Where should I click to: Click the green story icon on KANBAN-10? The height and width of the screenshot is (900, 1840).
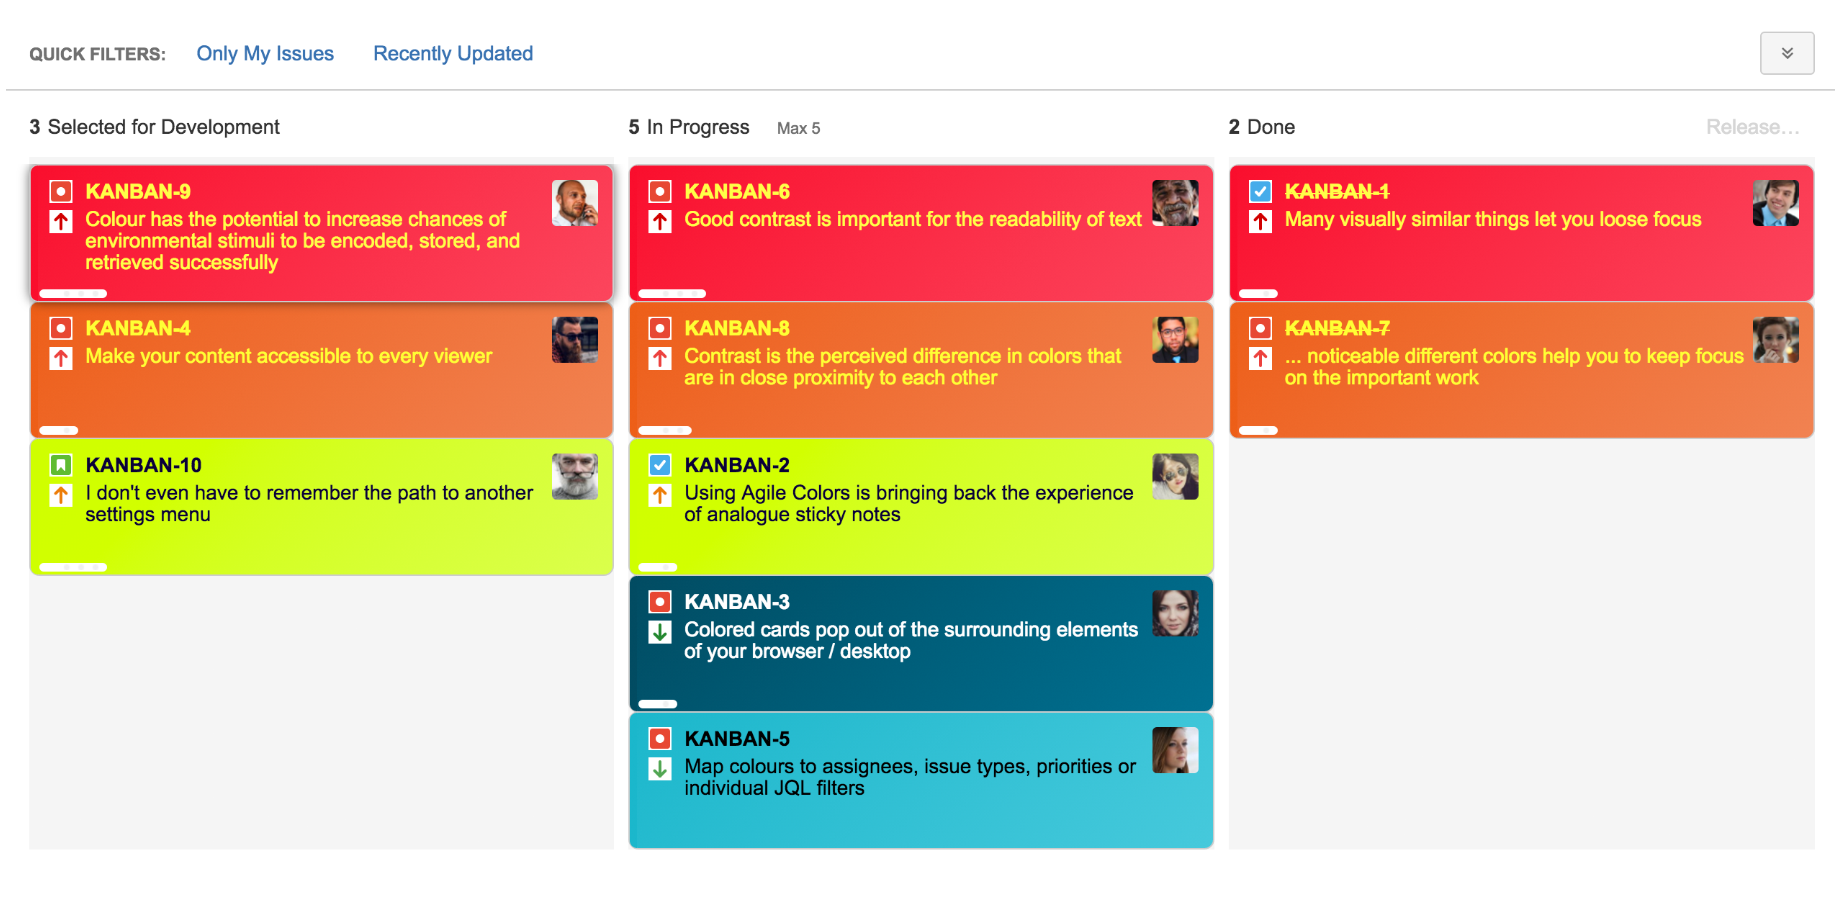61,465
